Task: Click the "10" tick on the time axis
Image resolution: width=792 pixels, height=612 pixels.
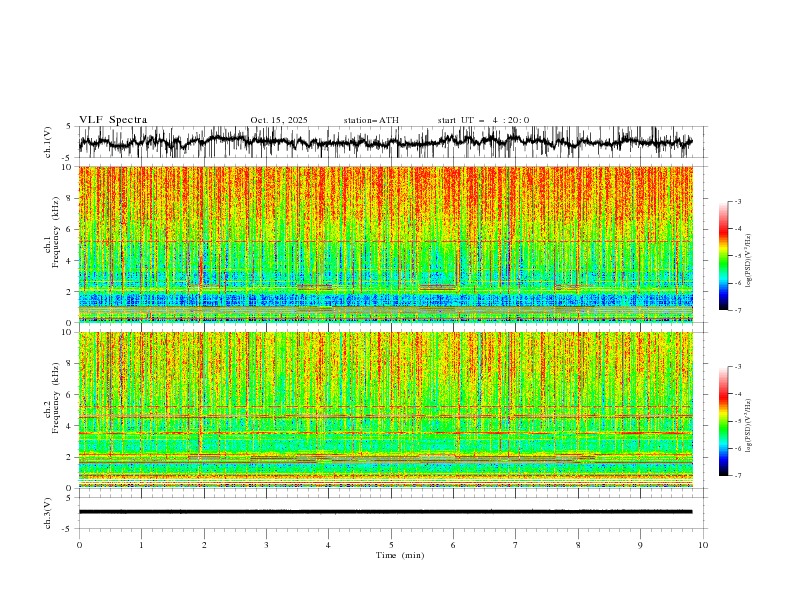Action: (703, 545)
